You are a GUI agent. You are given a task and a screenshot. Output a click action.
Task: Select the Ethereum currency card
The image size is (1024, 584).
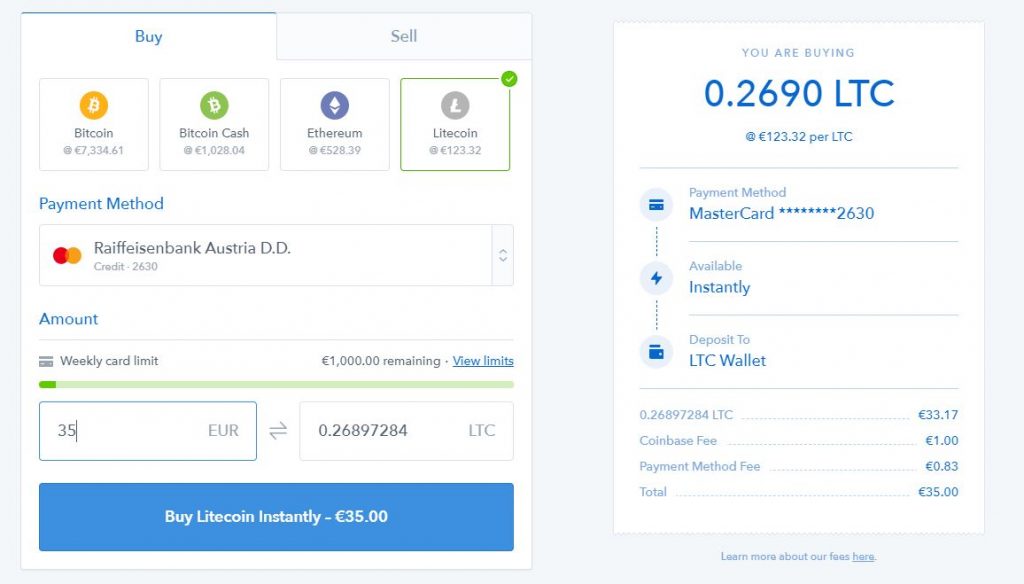334,125
